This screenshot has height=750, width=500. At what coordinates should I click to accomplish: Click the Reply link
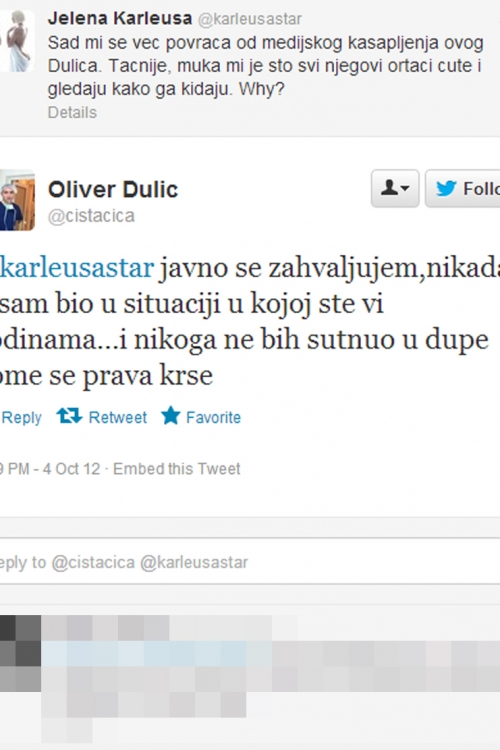pos(21,418)
